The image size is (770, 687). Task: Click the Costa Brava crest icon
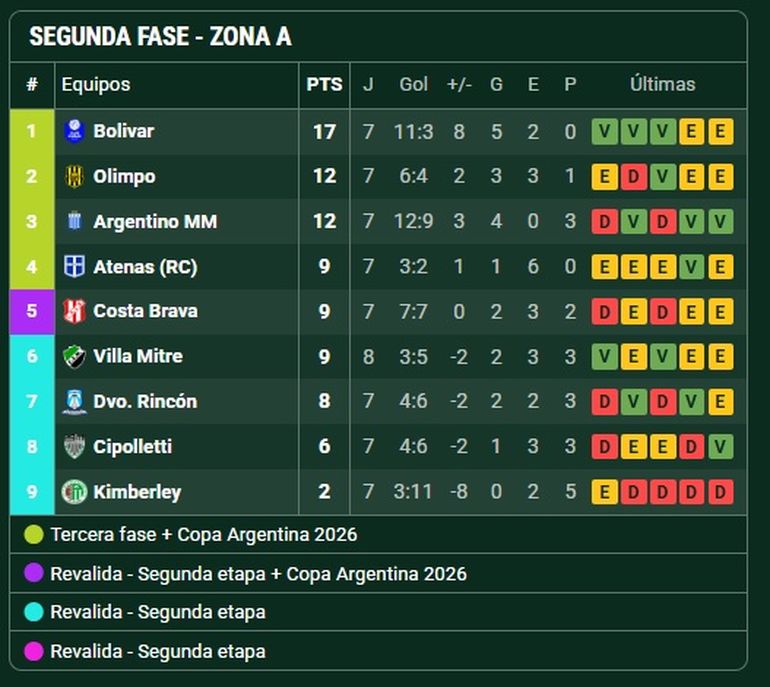click(74, 311)
